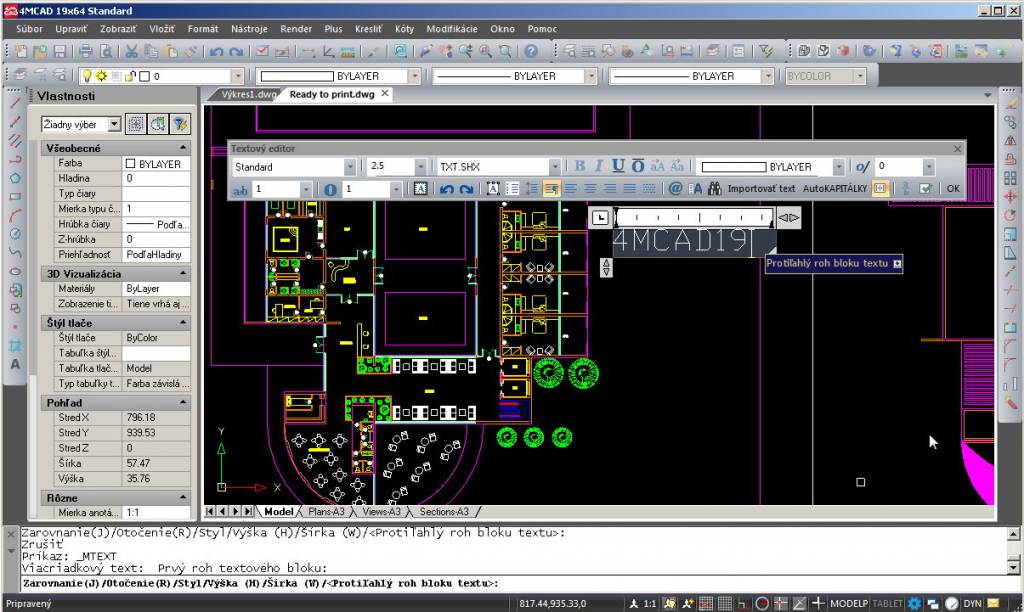Toggle the grid display in the status bar

click(x=725, y=604)
